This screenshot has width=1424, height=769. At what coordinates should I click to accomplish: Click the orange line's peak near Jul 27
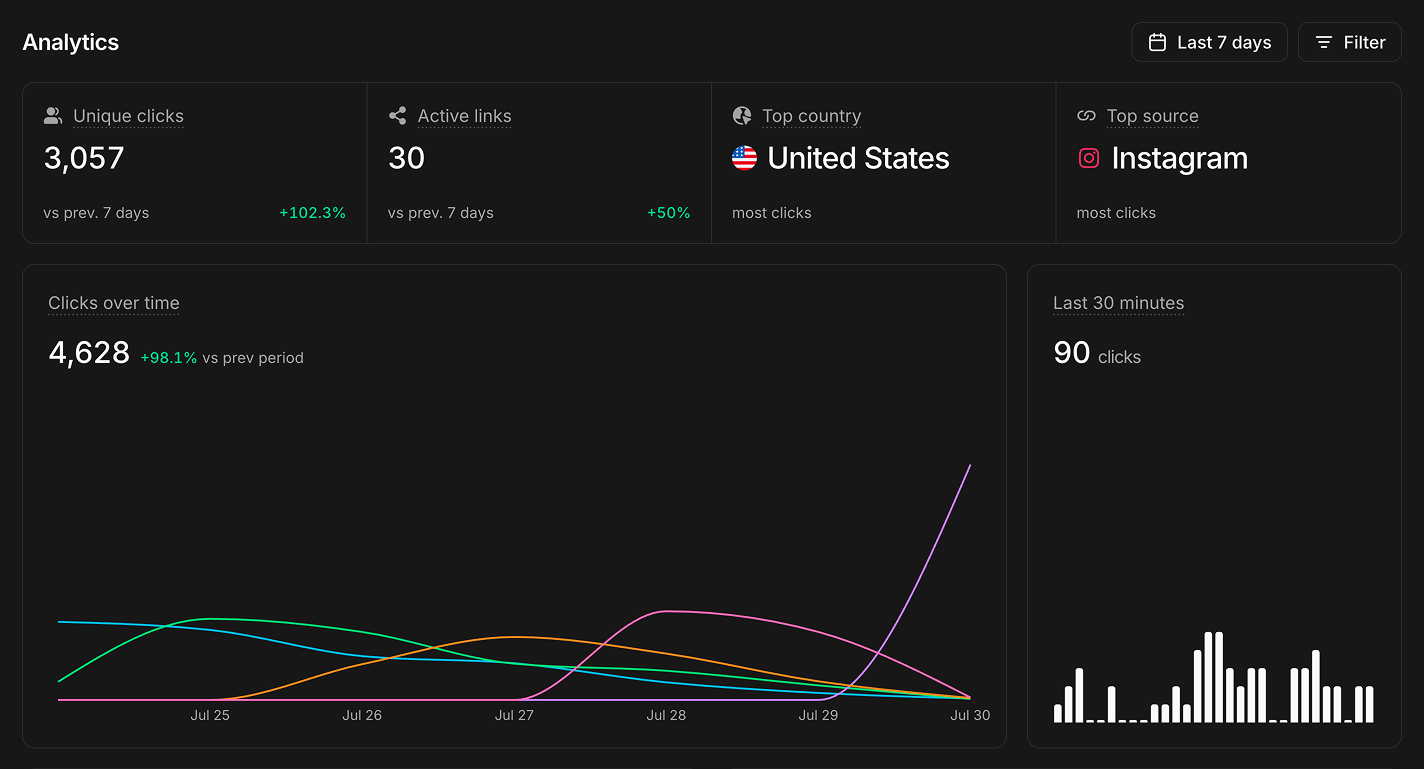click(515, 636)
